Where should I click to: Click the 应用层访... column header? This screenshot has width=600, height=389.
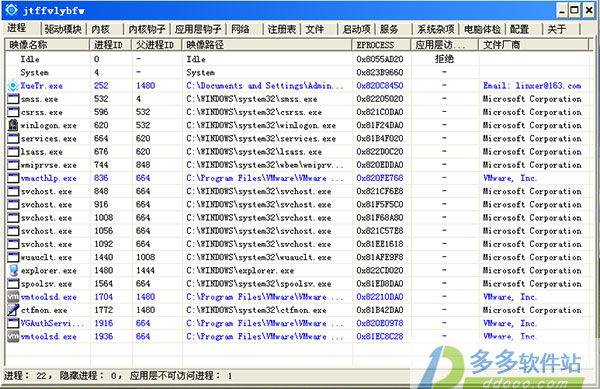(445, 45)
